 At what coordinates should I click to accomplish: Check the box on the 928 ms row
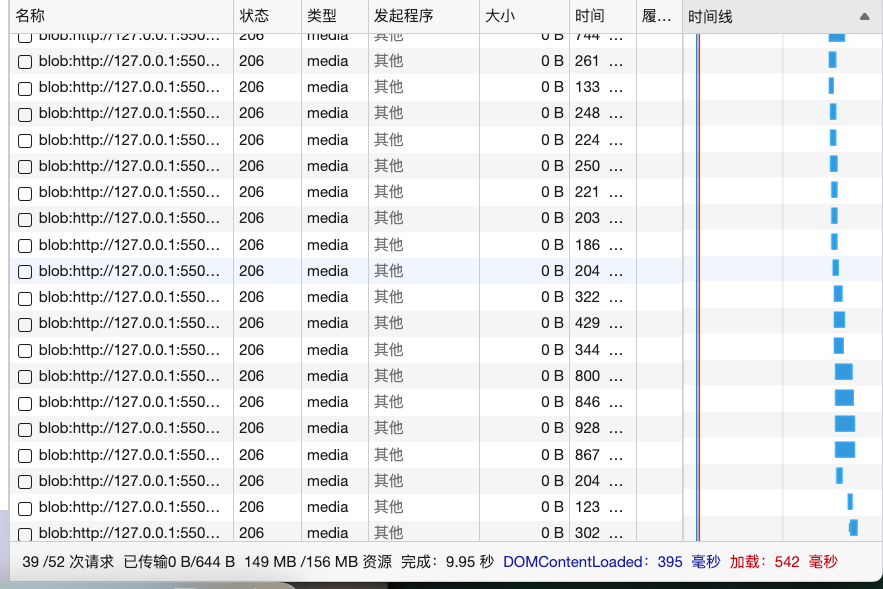pyautogui.click(x=26, y=429)
